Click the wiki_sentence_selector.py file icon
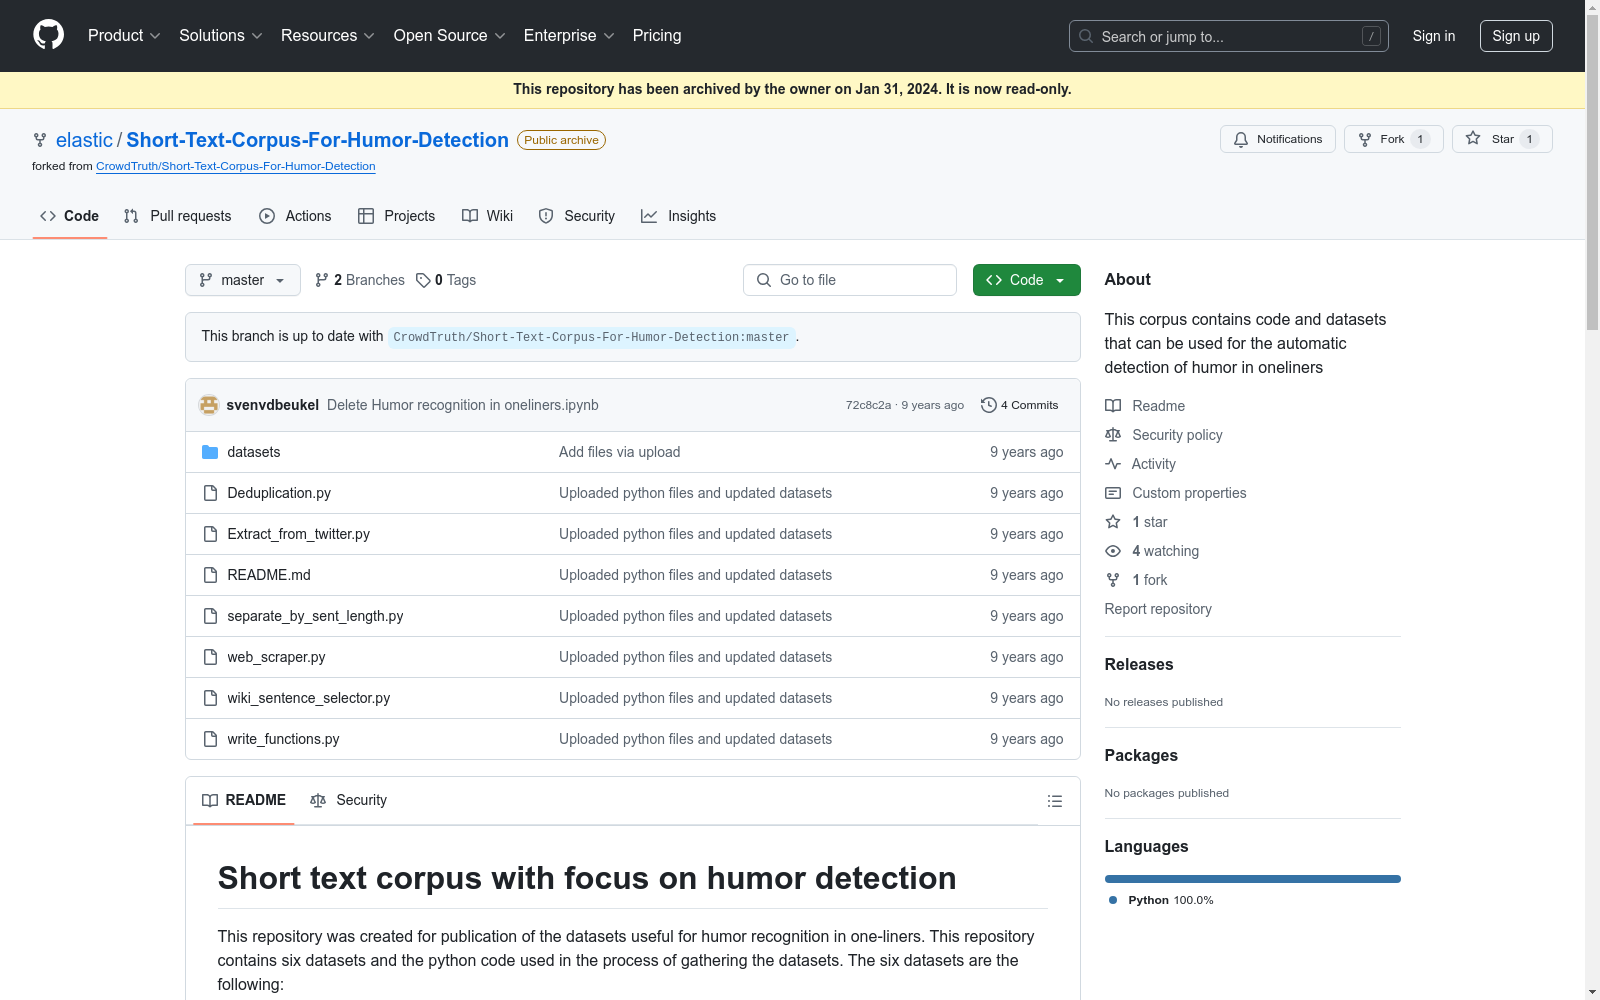This screenshot has height=1000, width=1600. tap(210, 698)
